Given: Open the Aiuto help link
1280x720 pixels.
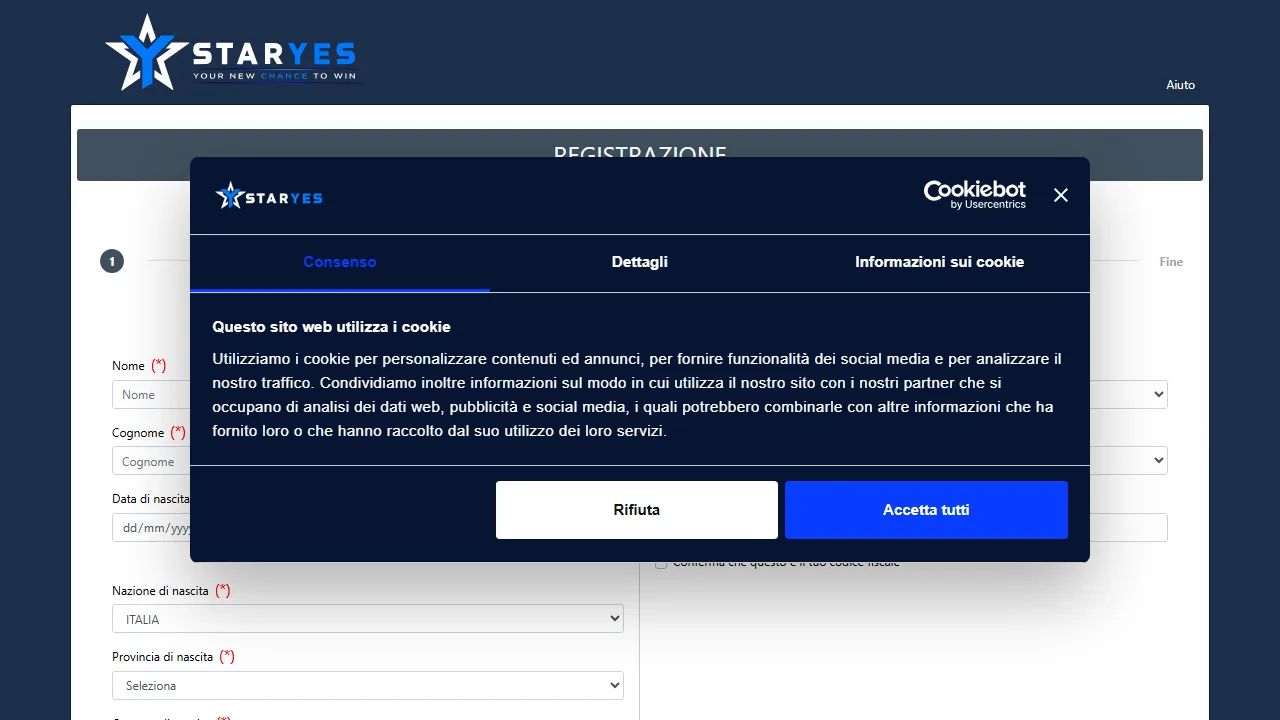Looking at the screenshot, I should pyautogui.click(x=1180, y=85).
